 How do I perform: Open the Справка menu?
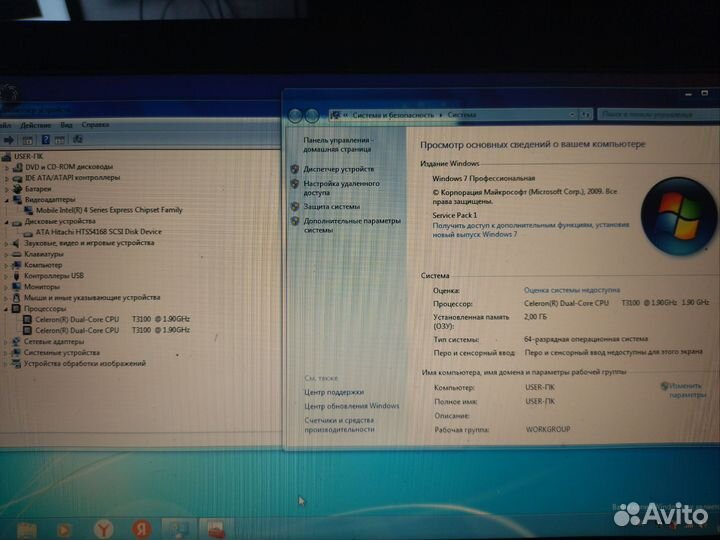click(x=95, y=124)
